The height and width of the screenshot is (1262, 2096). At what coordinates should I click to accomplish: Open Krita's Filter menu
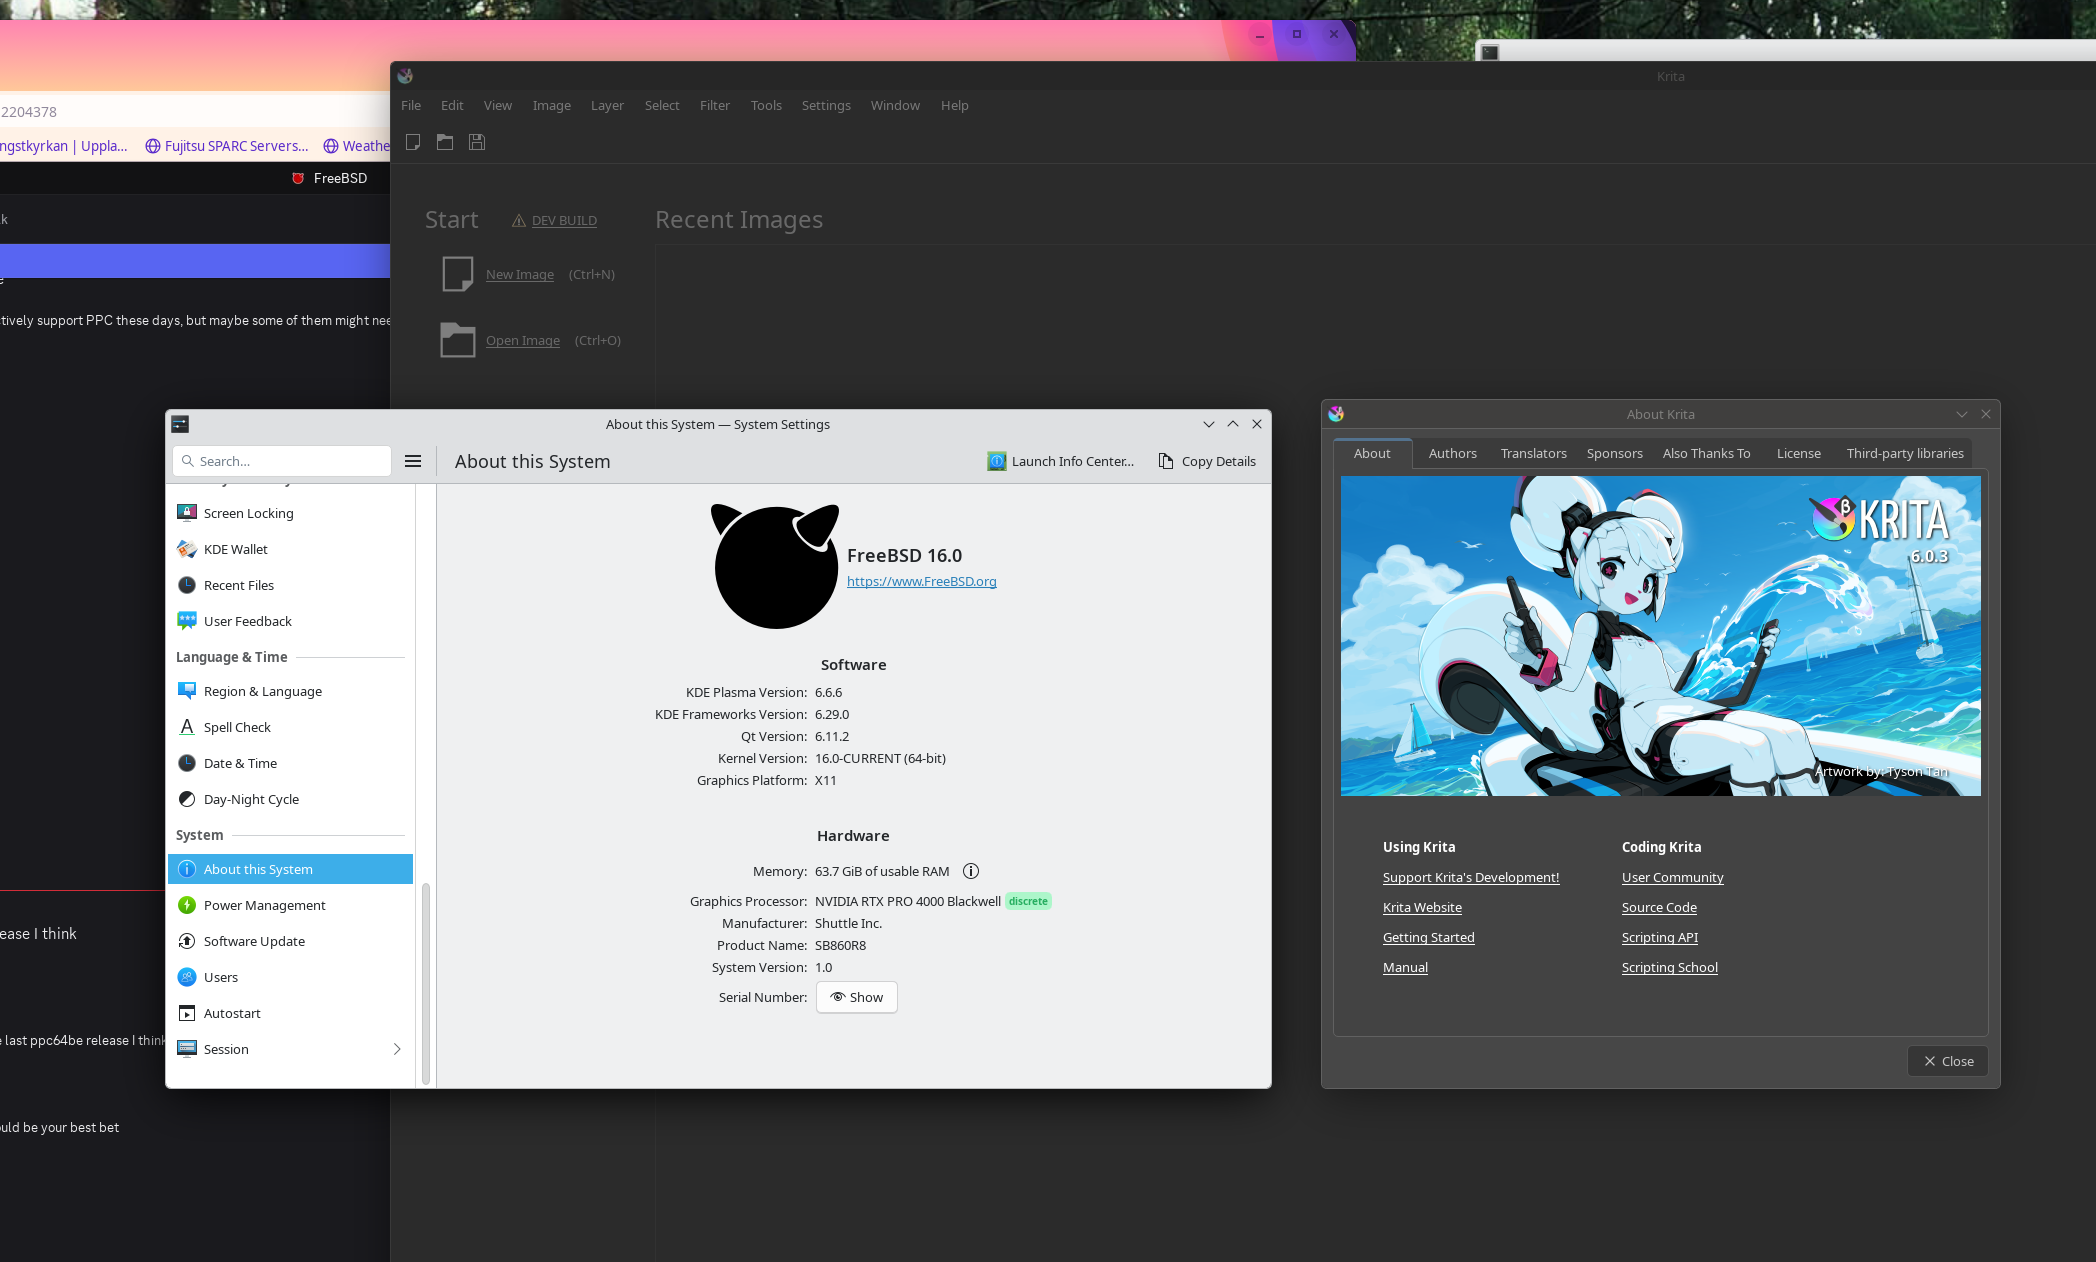point(715,105)
